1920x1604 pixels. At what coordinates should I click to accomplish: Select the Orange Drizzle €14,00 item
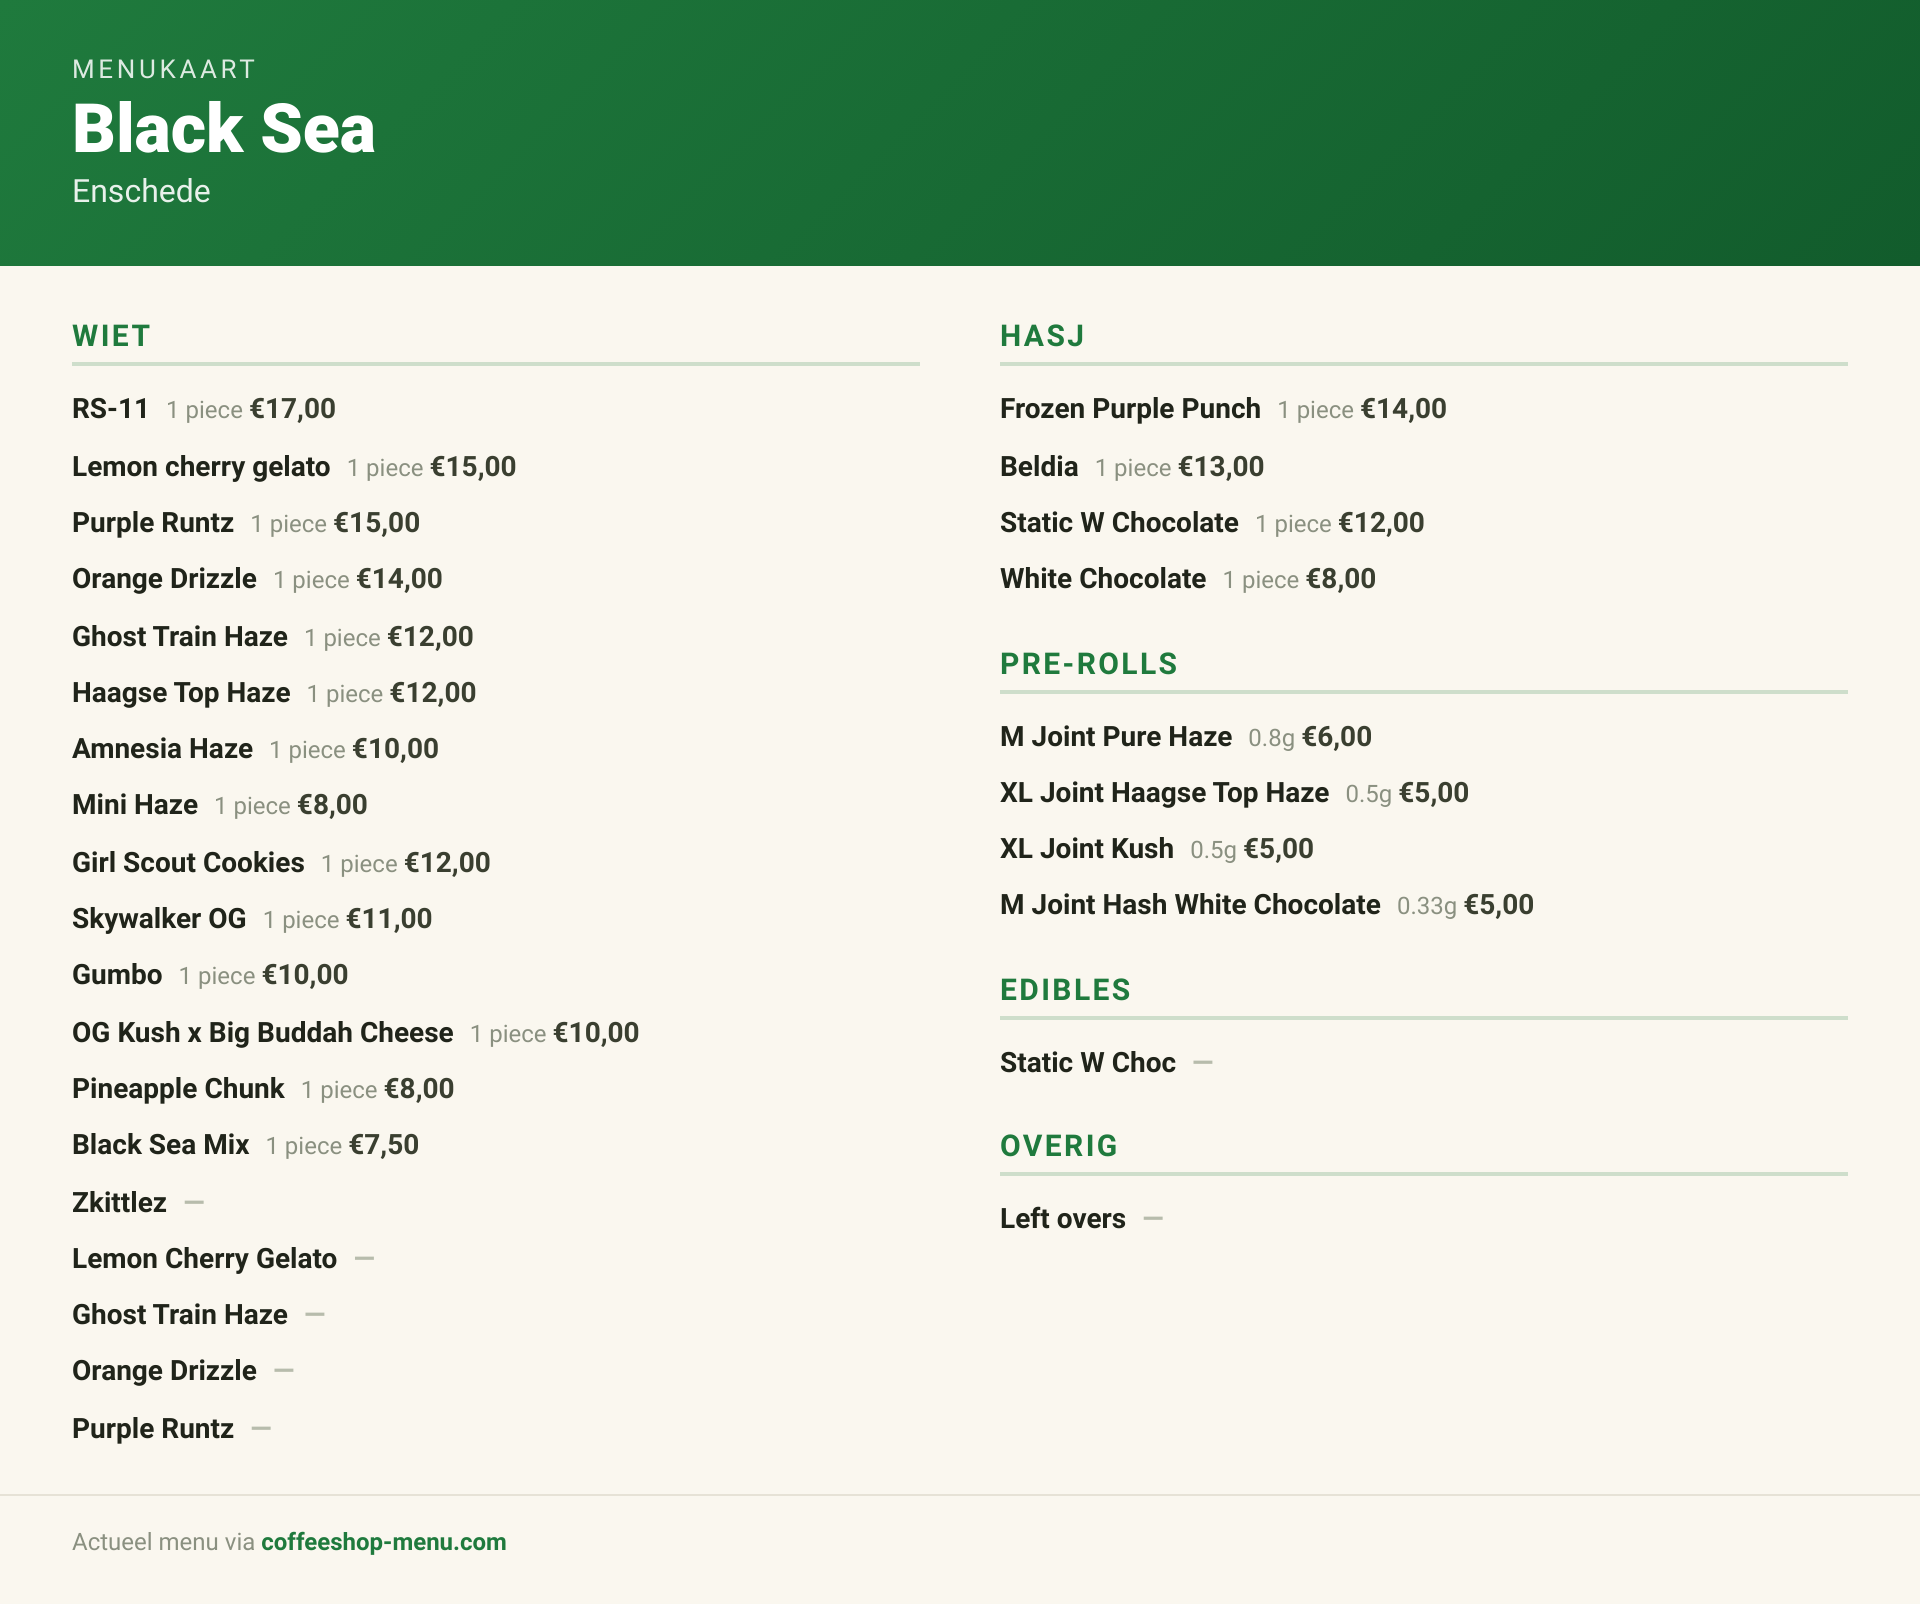click(257, 579)
